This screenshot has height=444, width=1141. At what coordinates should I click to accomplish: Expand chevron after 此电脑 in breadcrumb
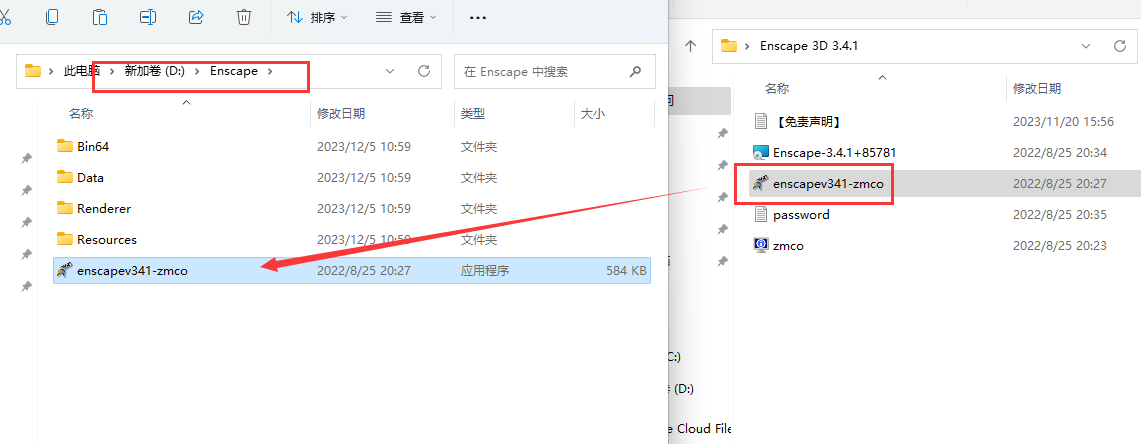(x=111, y=71)
